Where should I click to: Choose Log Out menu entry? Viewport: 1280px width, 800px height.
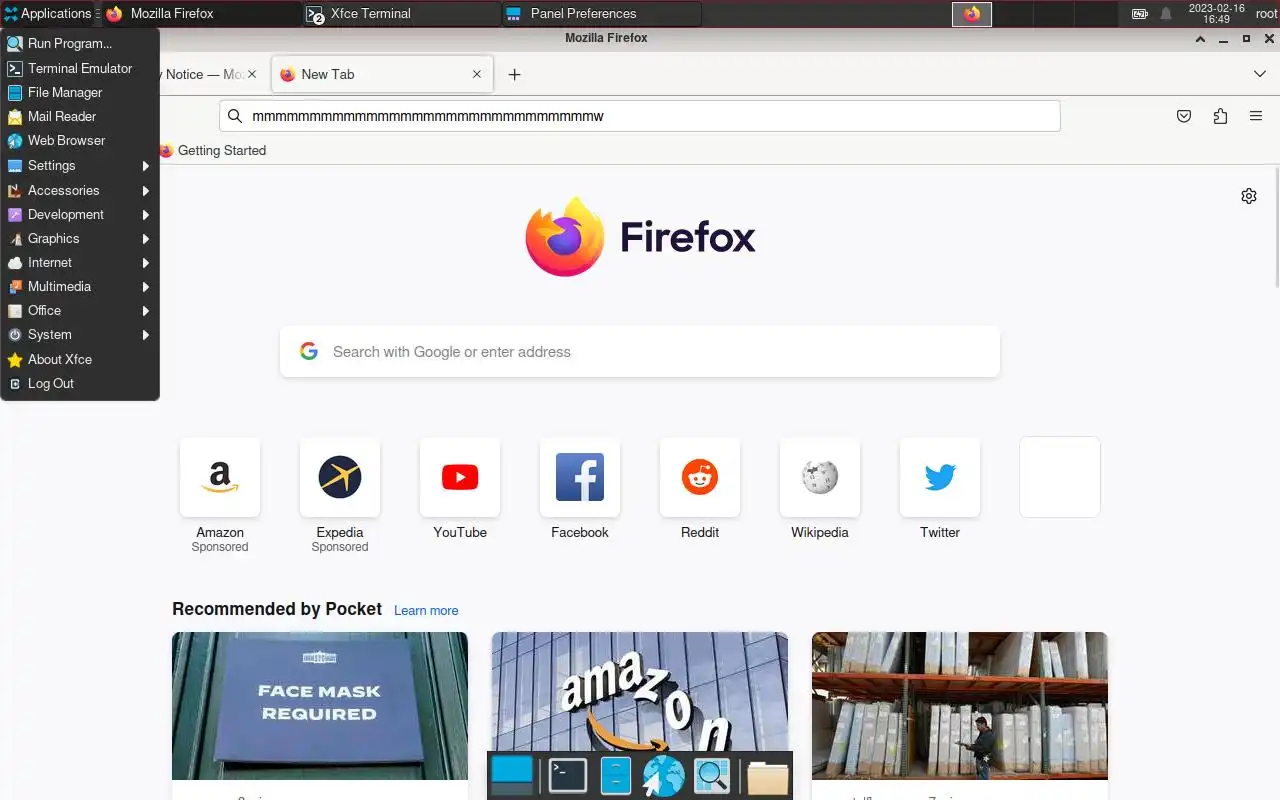click(80, 383)
